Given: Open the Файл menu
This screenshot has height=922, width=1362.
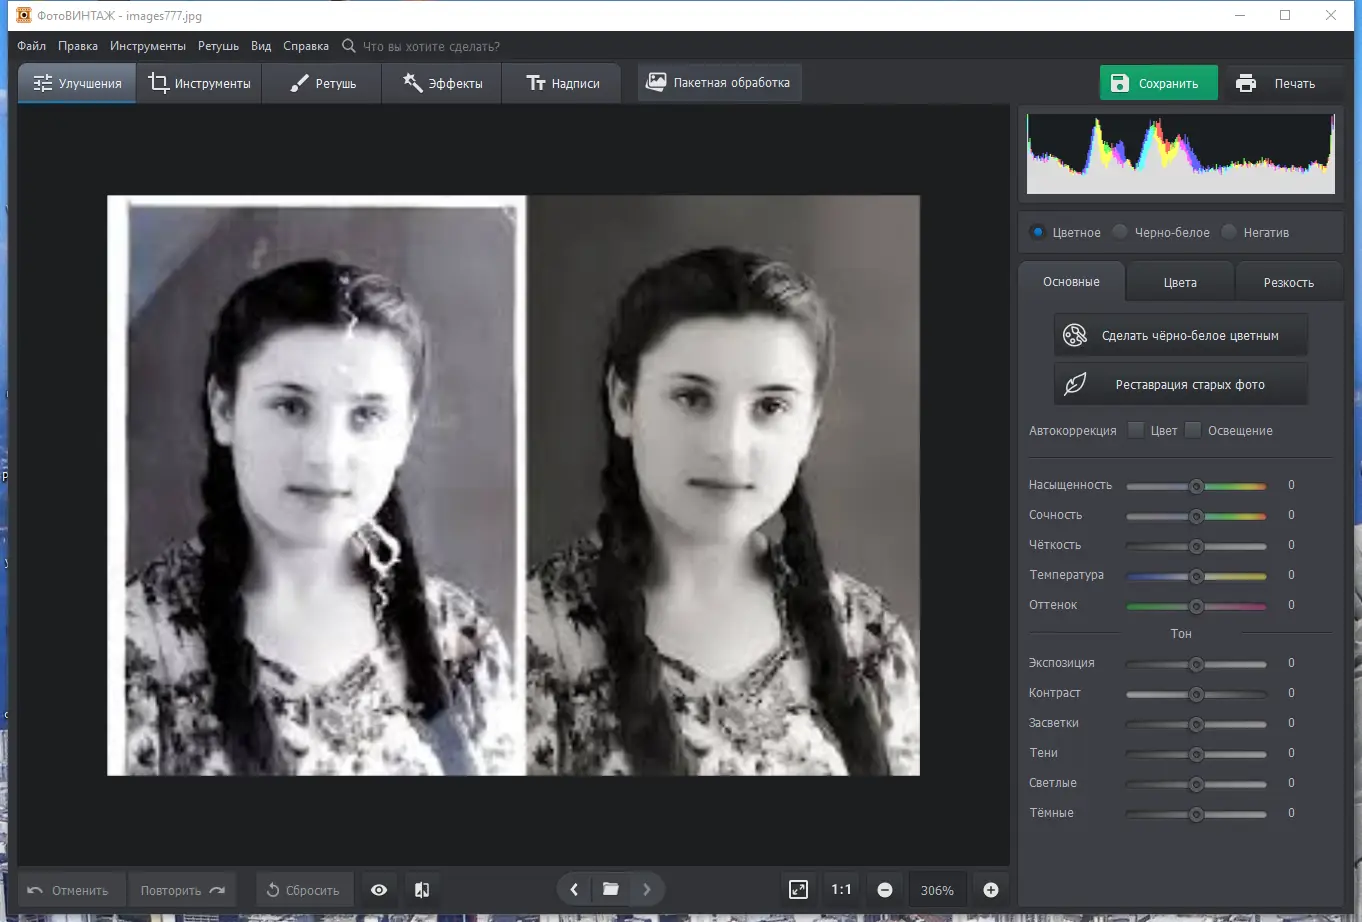Looking at the screenshot, I should pyautogui.click(x=31, y=46).
